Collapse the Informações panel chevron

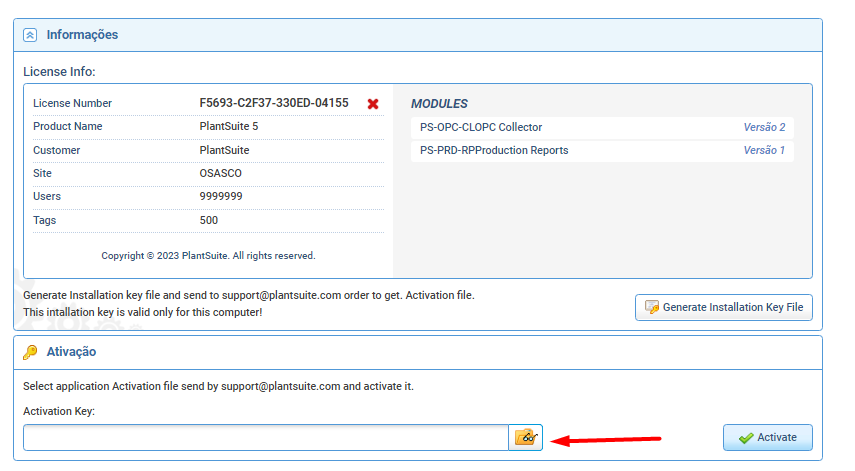[30, 35]
